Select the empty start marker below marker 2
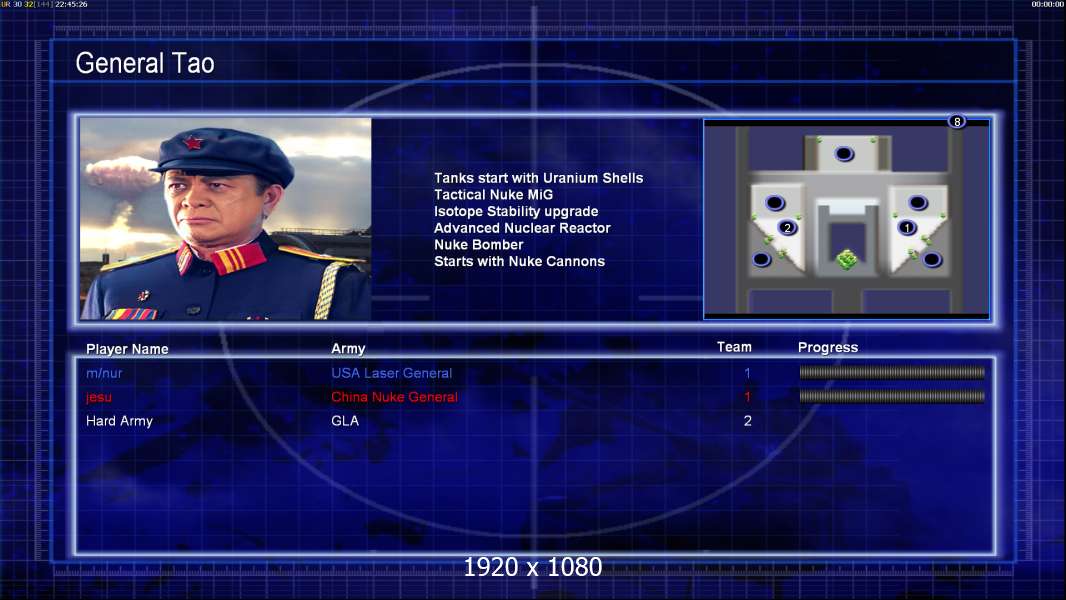Image resolution: width=1066 pixels, height=600 pixels. [x=761, y=259]
